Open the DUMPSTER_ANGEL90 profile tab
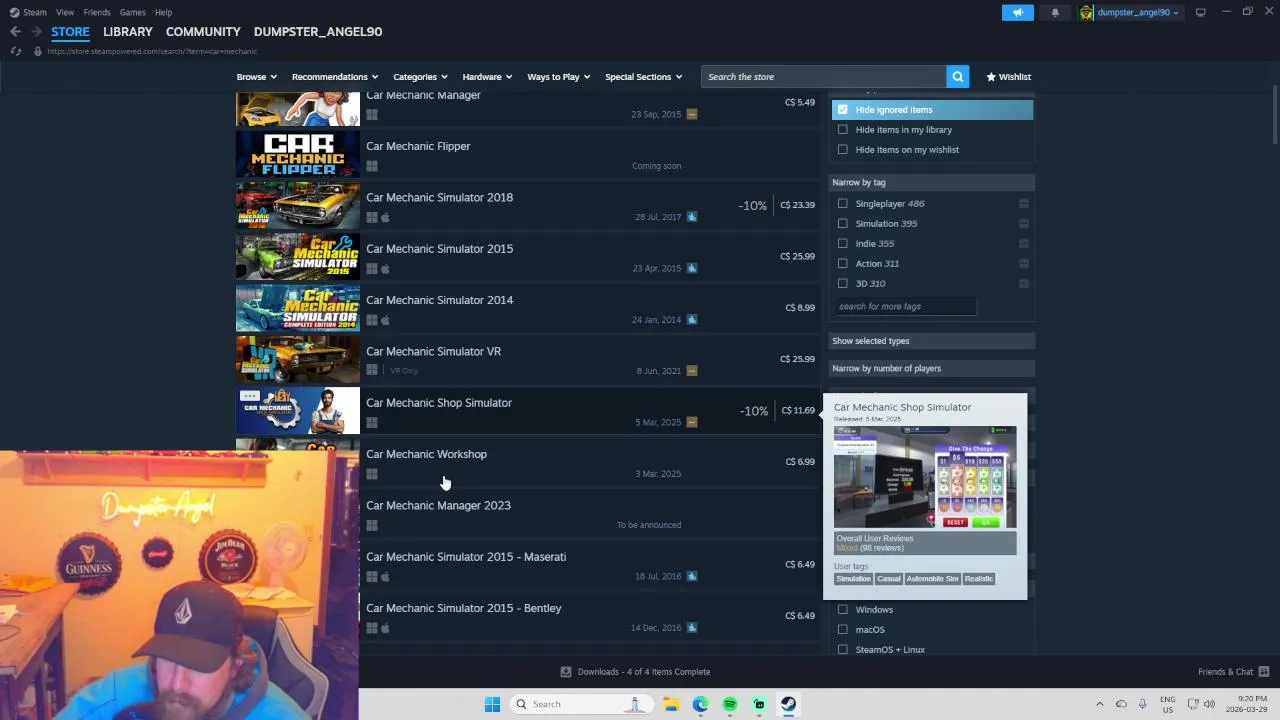Image resolution: width=1280 pixels, height=720 pixels. [x=318, y=31]
